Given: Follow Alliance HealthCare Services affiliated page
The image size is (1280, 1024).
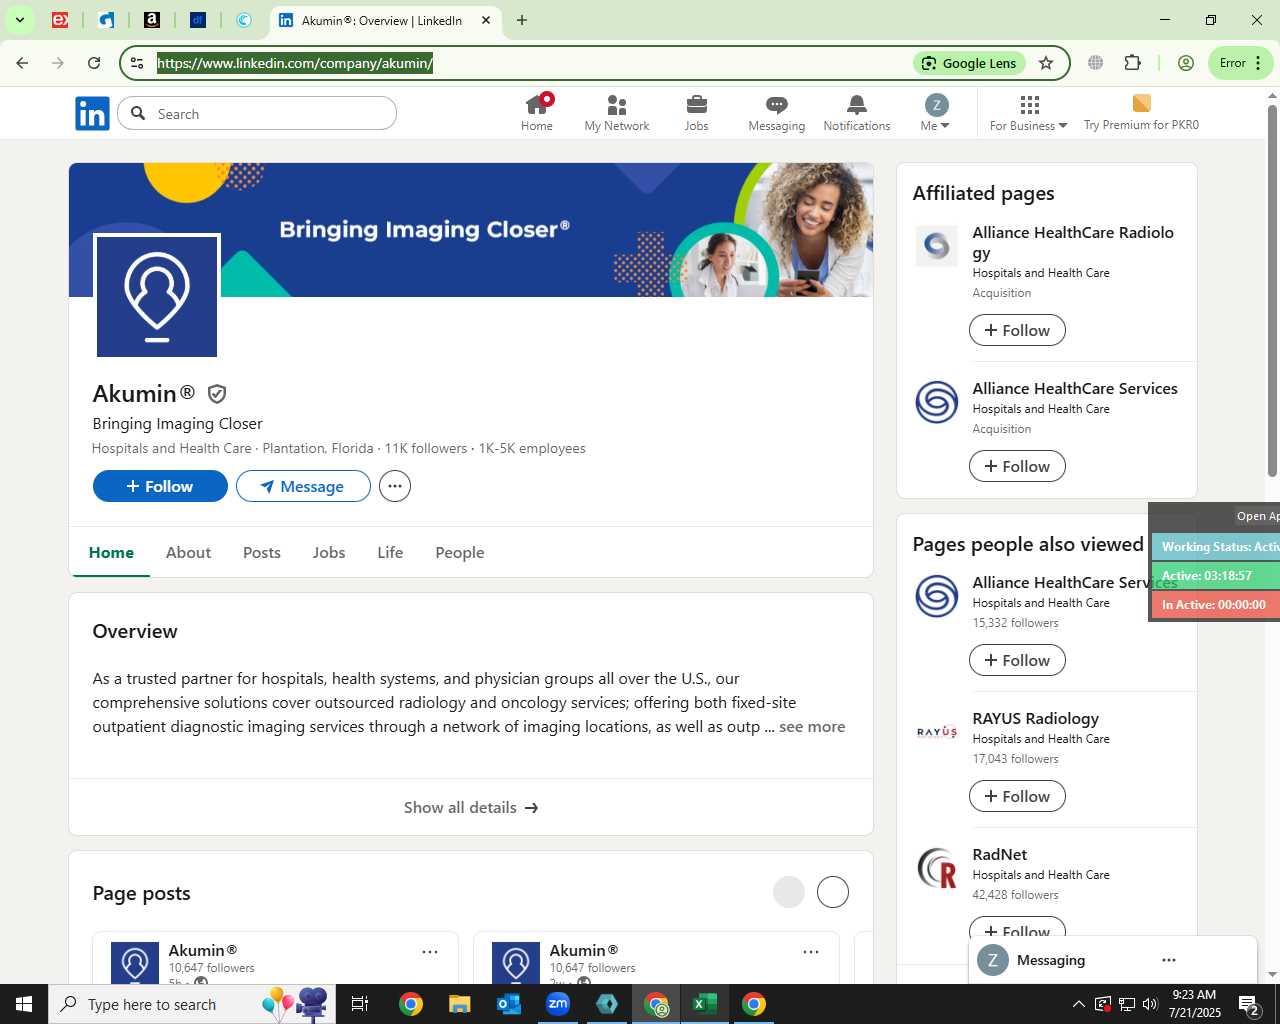Looking at the screenshot, I should [x=1017, y=466].
